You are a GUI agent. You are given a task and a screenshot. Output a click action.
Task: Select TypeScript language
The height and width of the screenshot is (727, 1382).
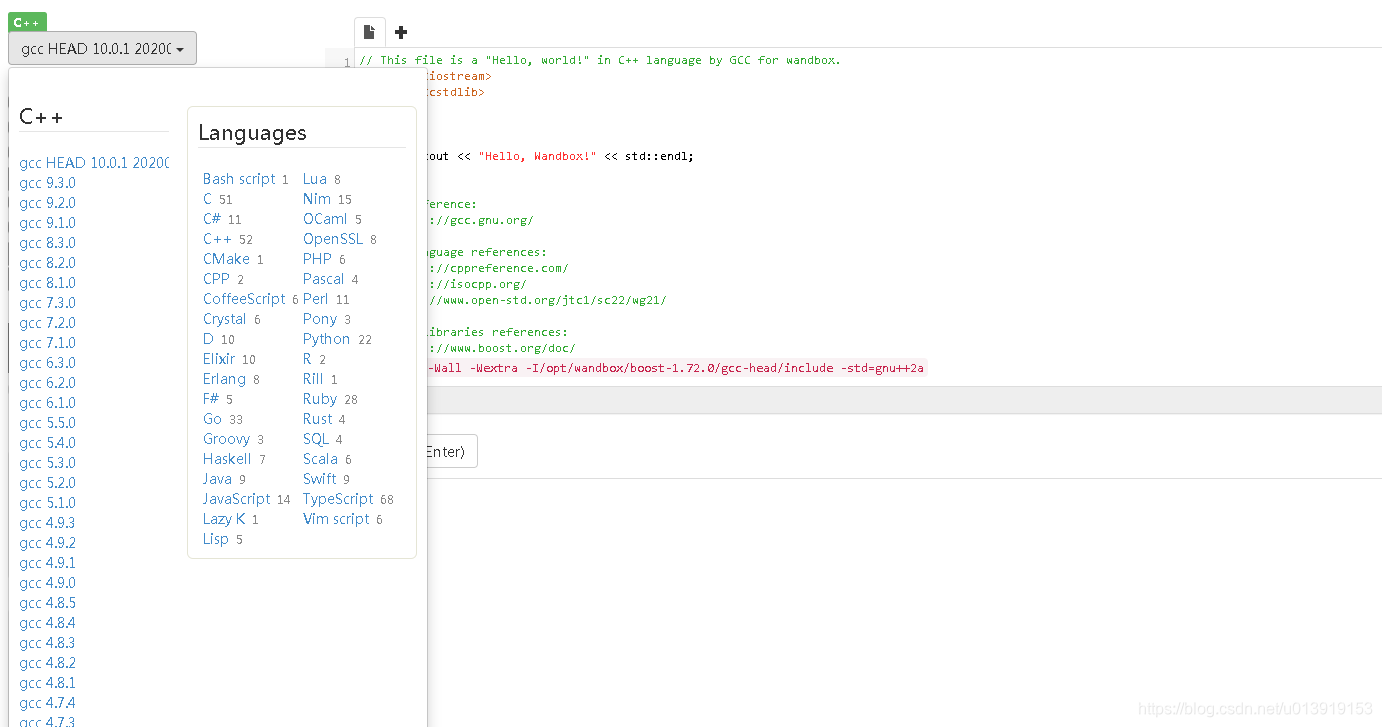pyautogui.click(x=338, y=499)
